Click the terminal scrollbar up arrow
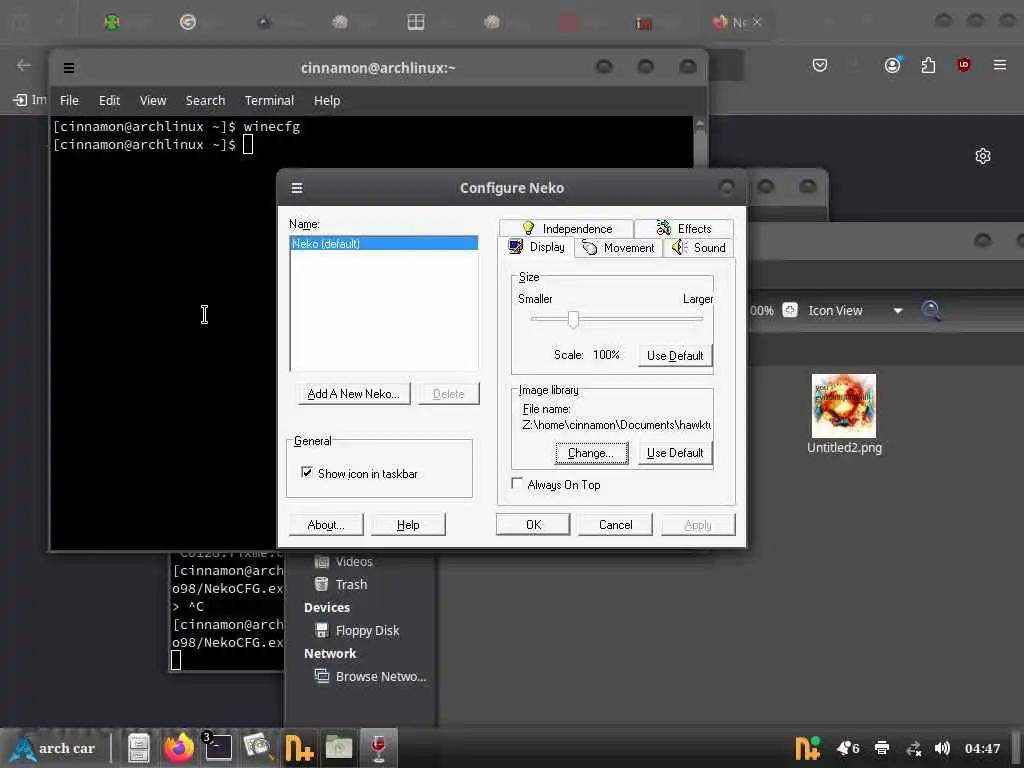The width and height of the screenshot is (1024, 768). (699, 123)
